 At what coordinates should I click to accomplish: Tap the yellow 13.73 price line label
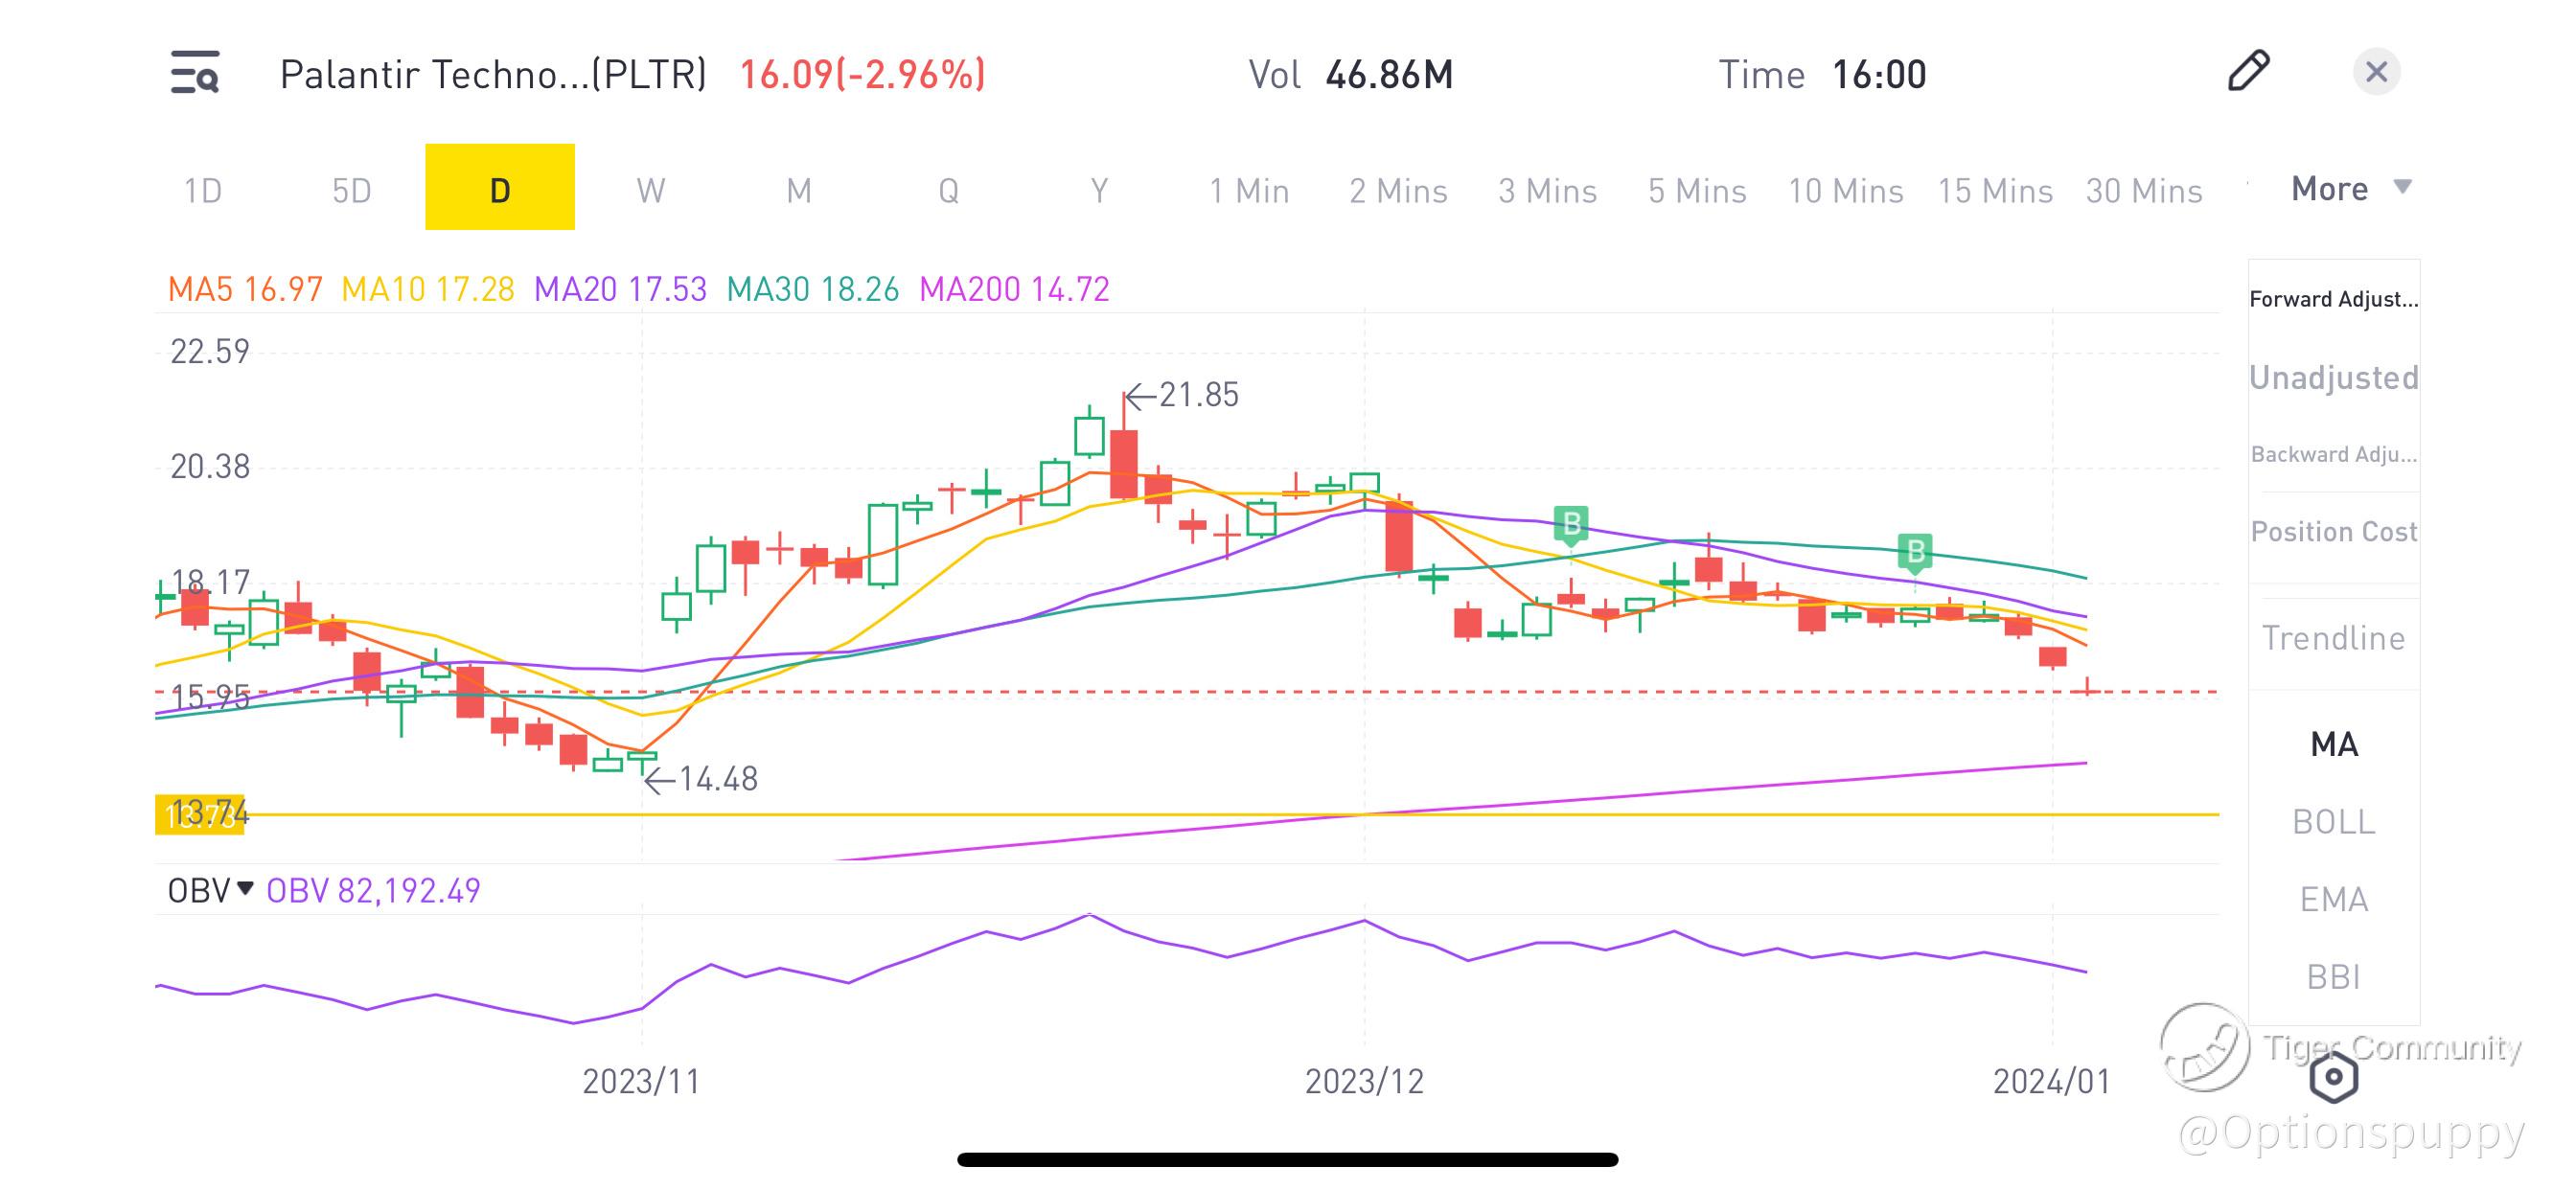tap(200, 815)
